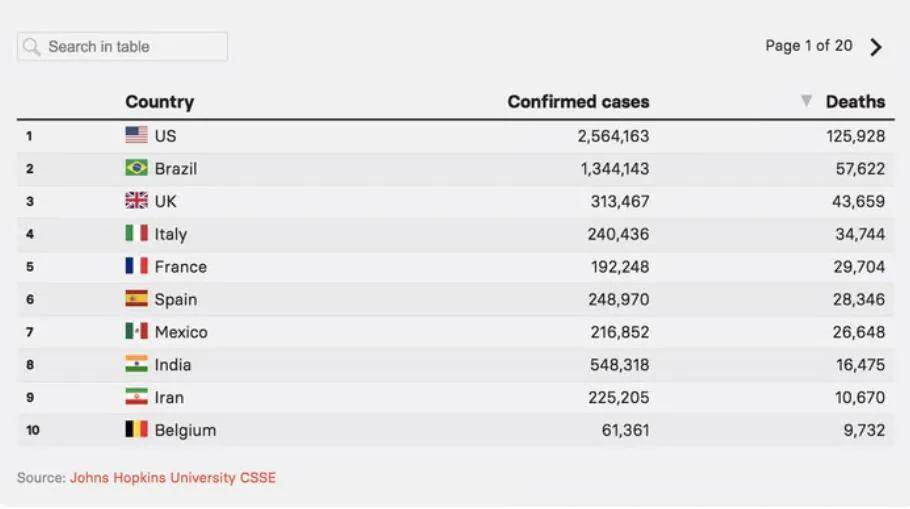Click the Deaths column header
Viewport: 910px width, 509px height.
[855, 101]
